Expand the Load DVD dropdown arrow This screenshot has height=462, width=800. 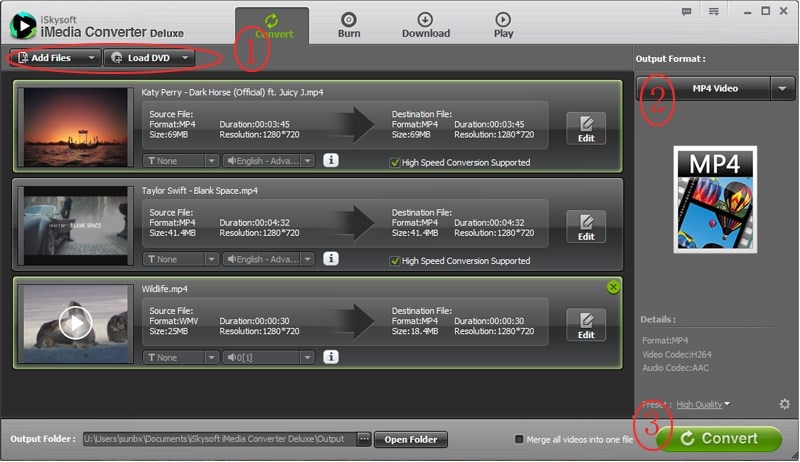185,58
